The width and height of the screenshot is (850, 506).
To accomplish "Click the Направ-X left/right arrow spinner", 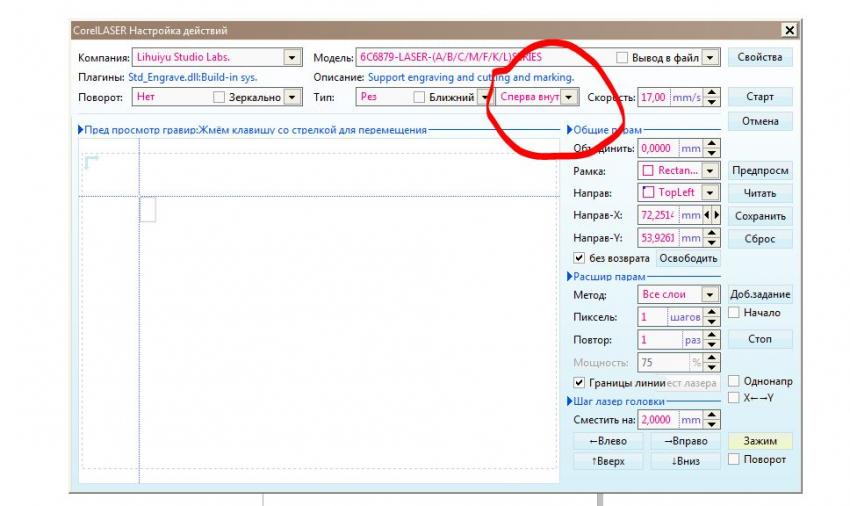I will point(712,215).
